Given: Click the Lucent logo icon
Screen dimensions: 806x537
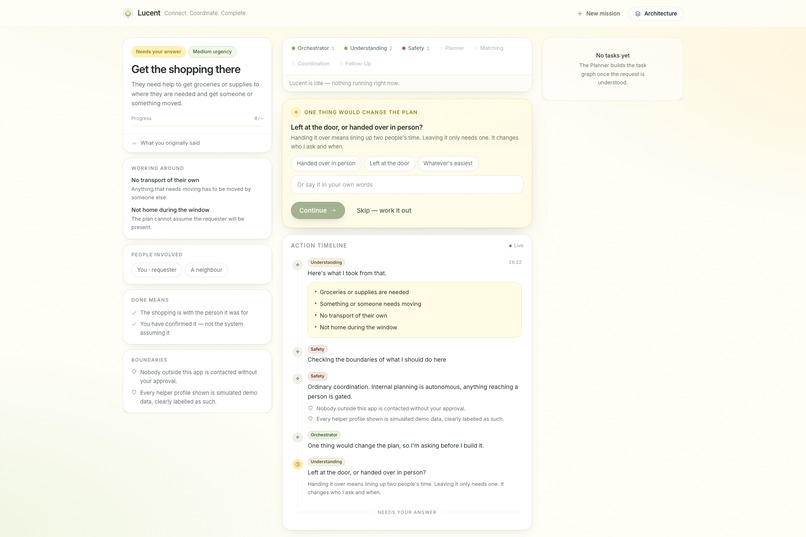Looking at the screenshot, I should pyautogui.click(x=128, y=13).
